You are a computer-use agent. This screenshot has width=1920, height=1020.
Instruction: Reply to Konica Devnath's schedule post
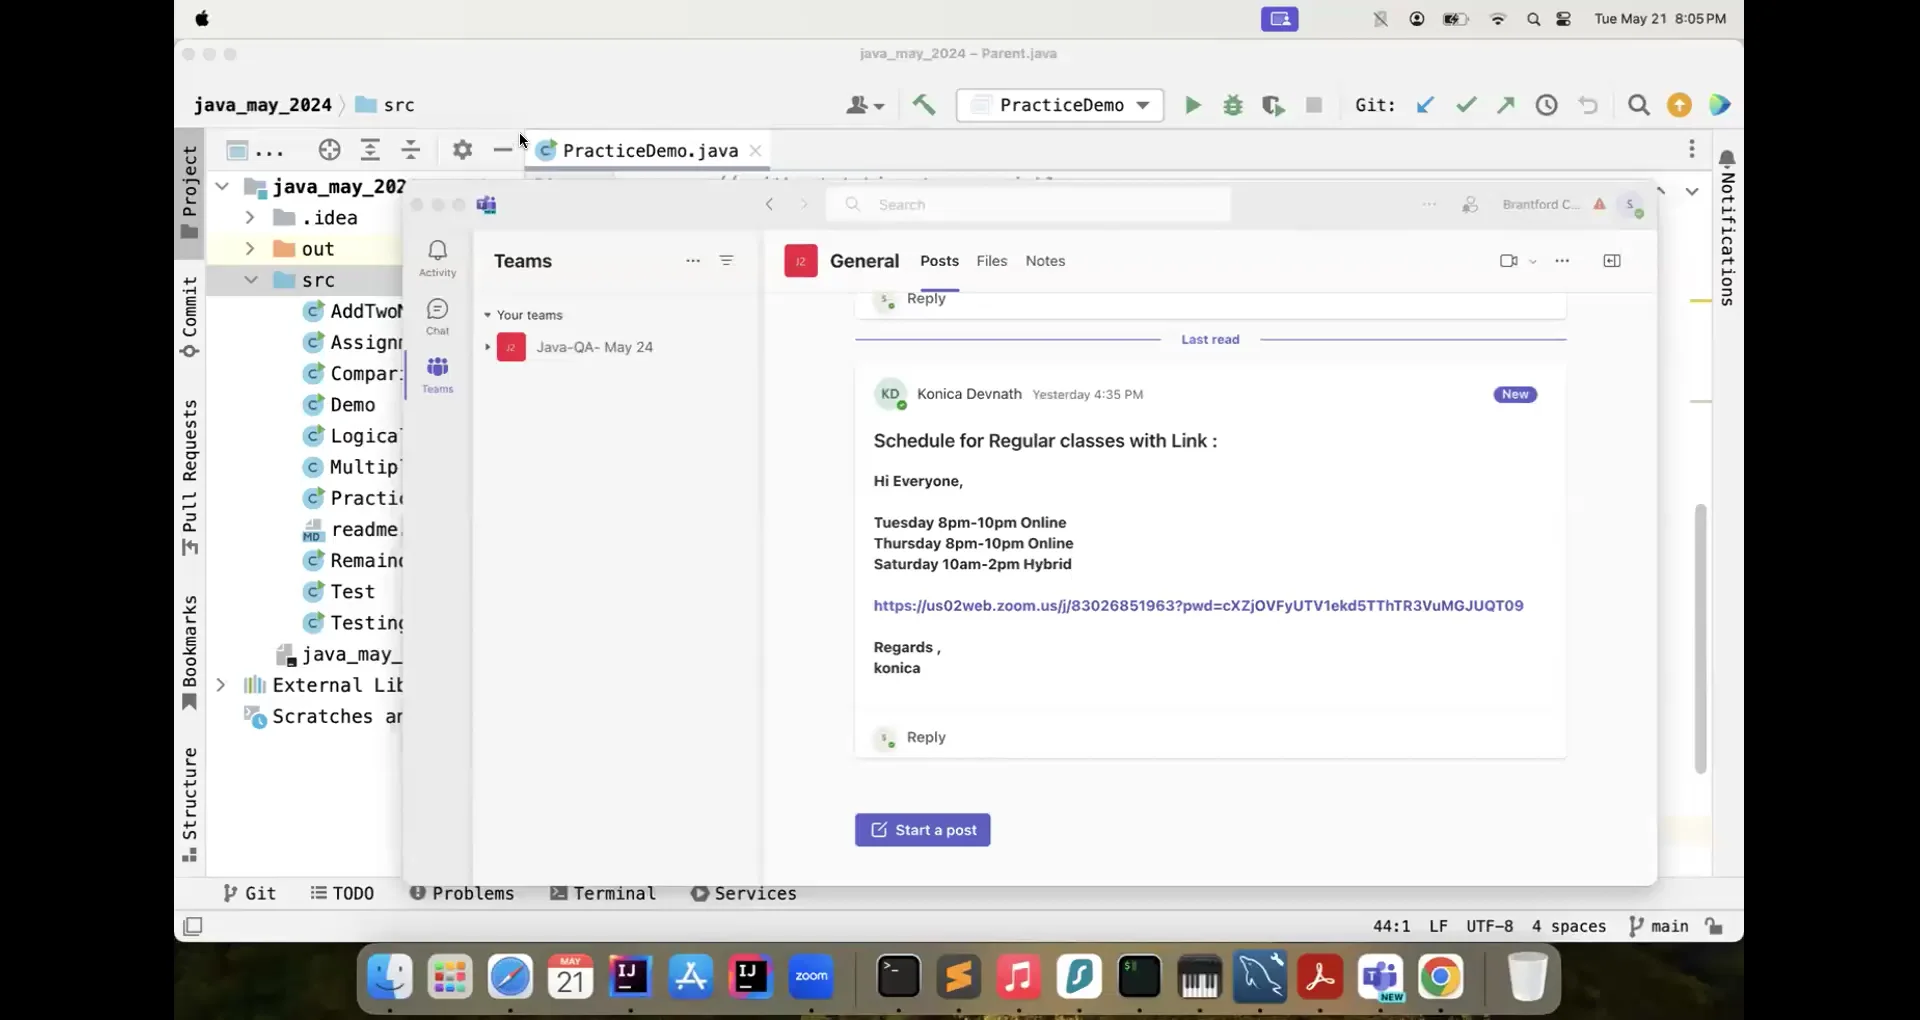click(x=925, y=737)
